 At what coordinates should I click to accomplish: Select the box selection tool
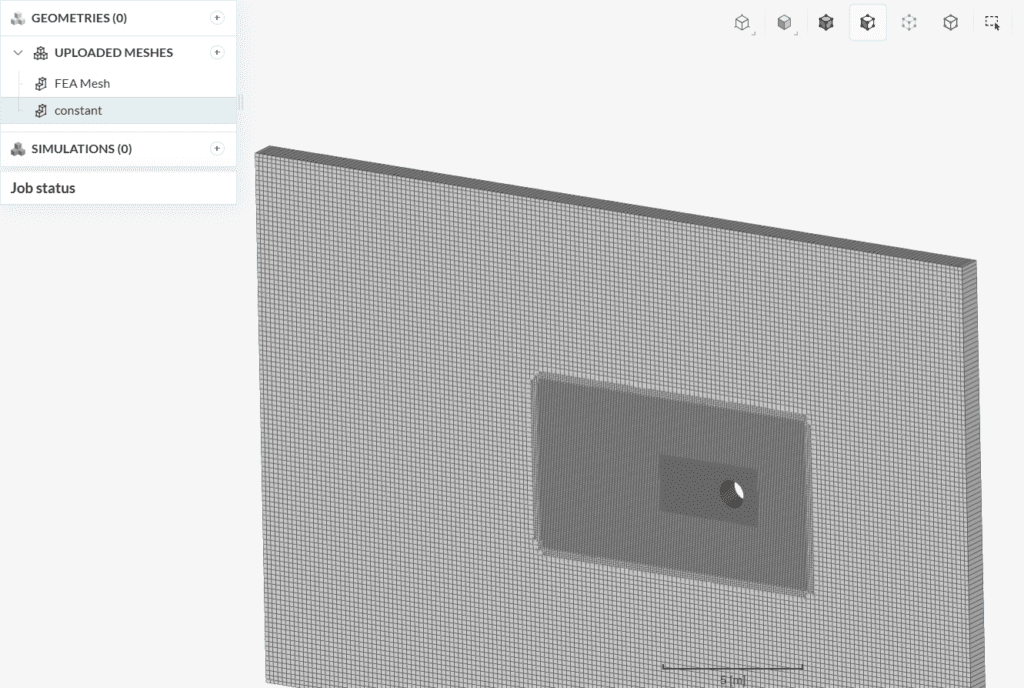click(991, 21)
